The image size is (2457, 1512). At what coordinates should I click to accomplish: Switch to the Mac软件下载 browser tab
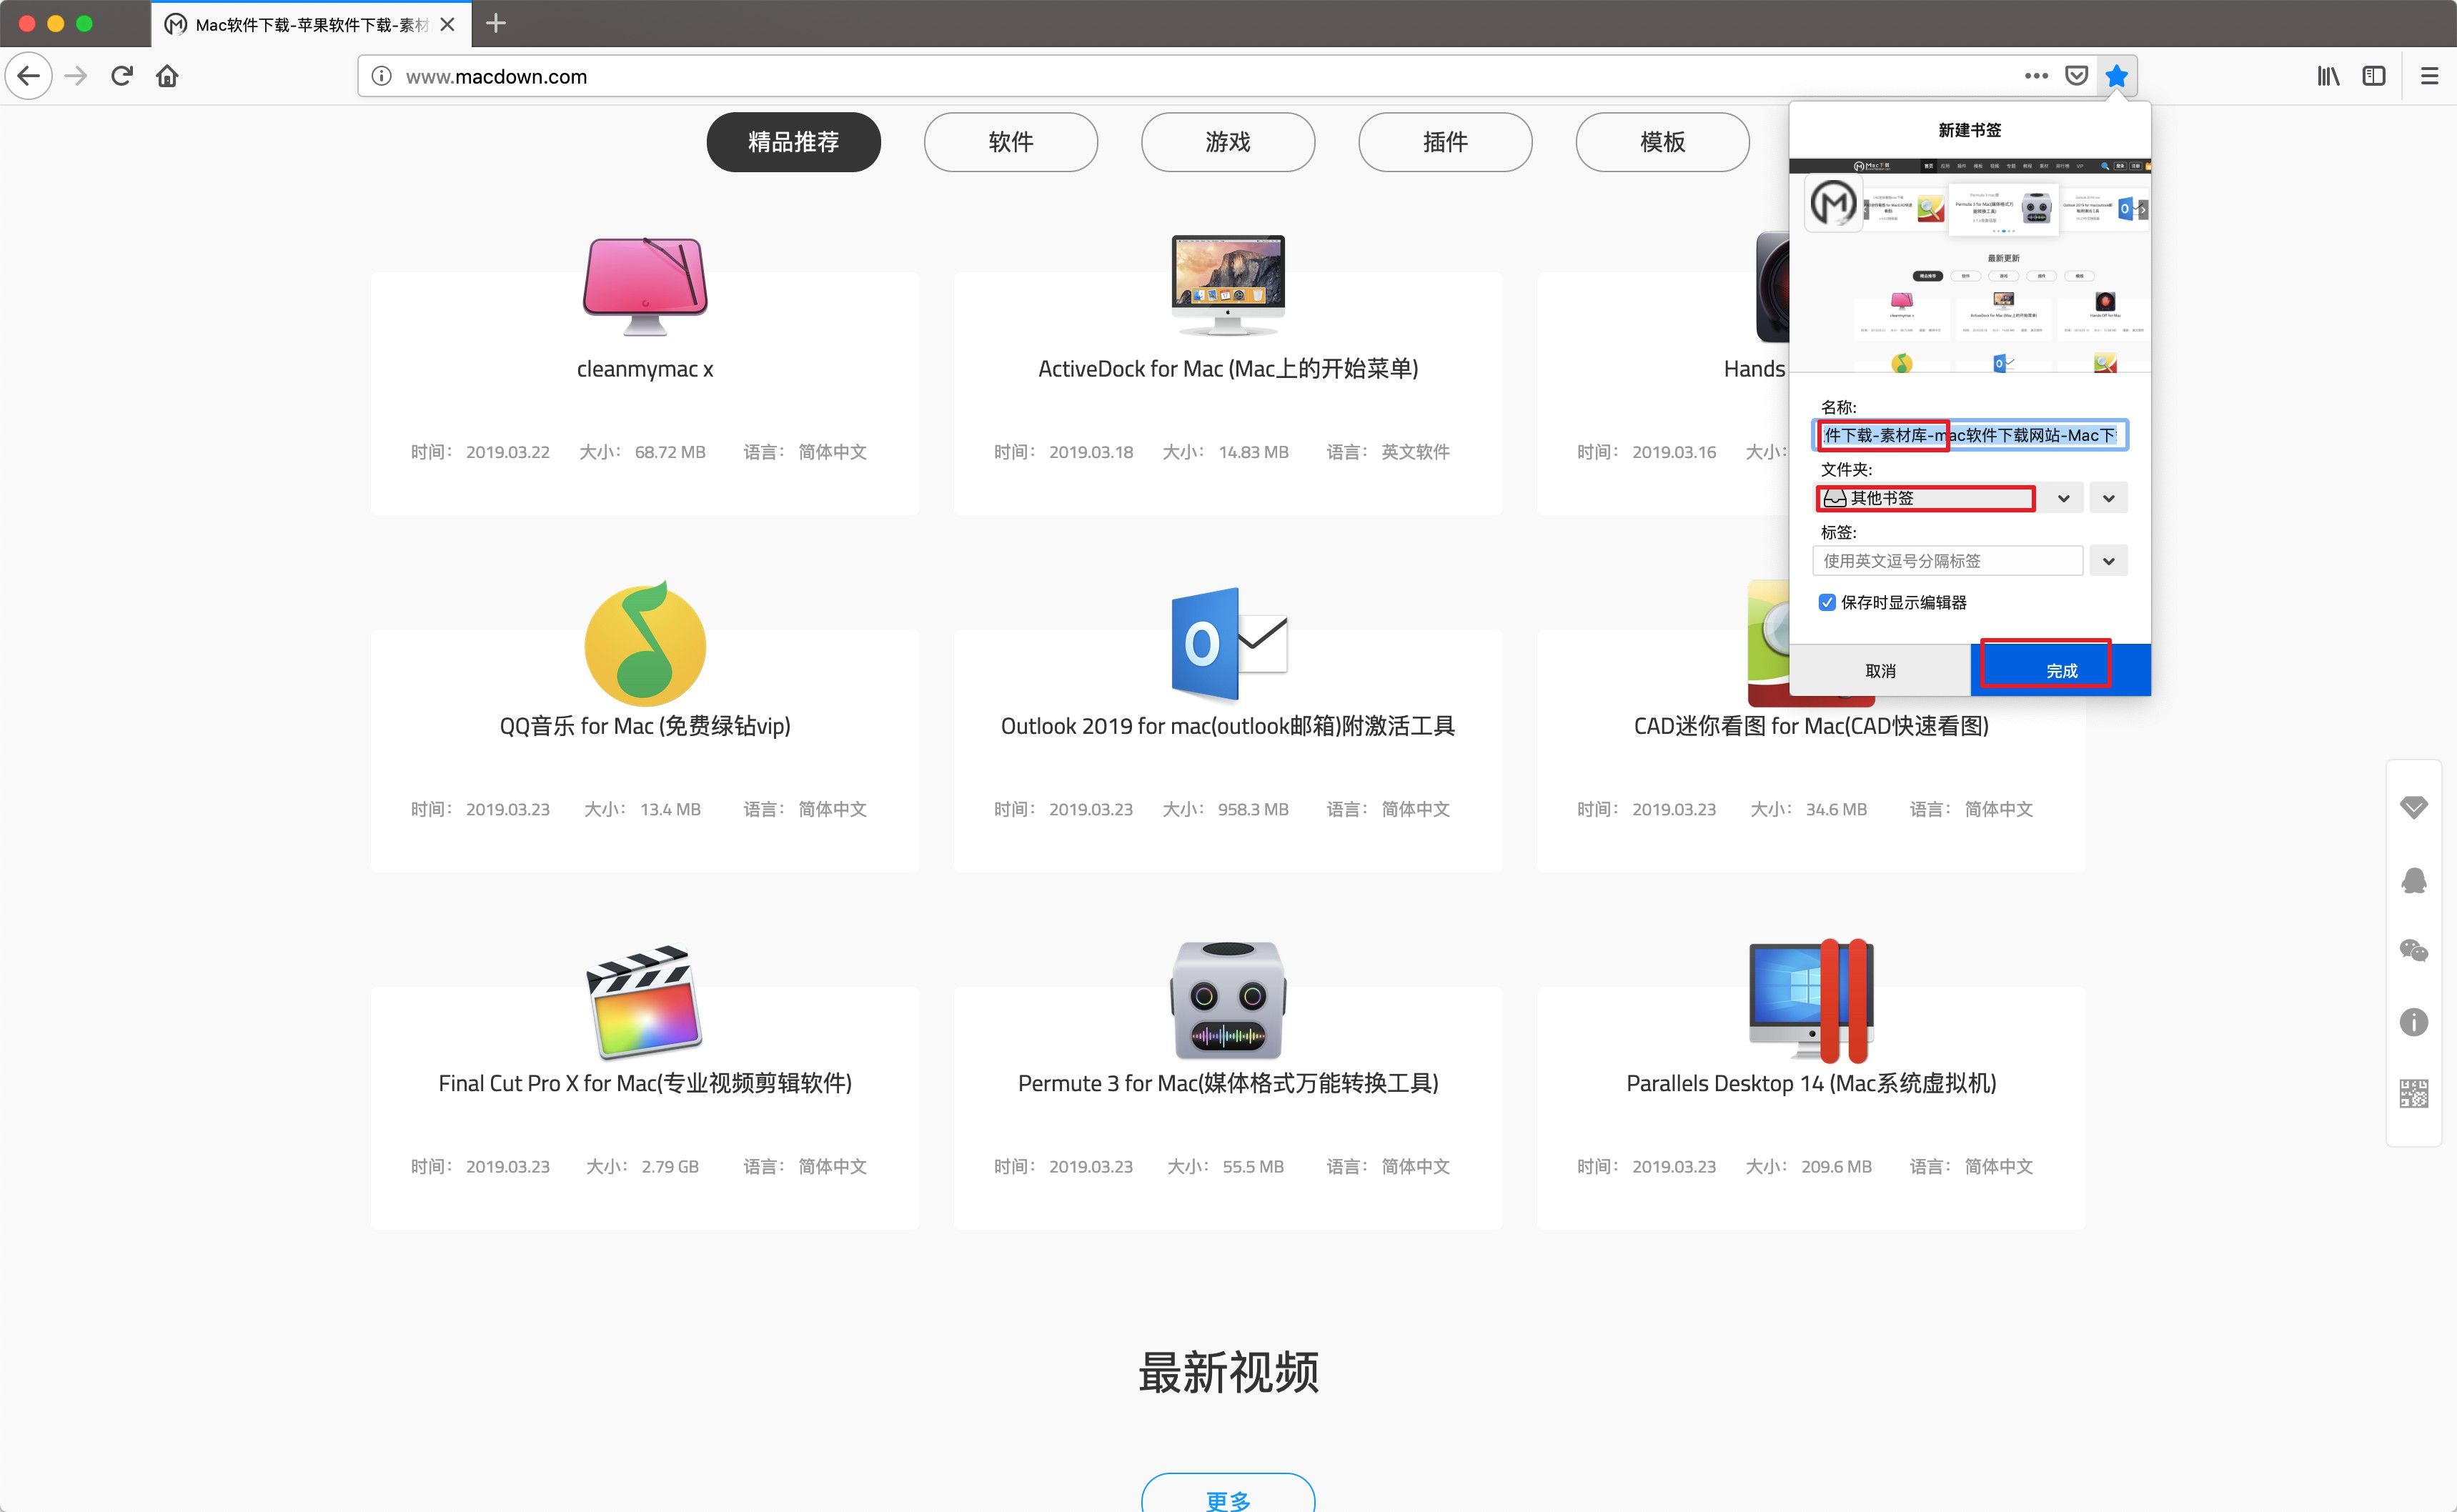(311, 24)
